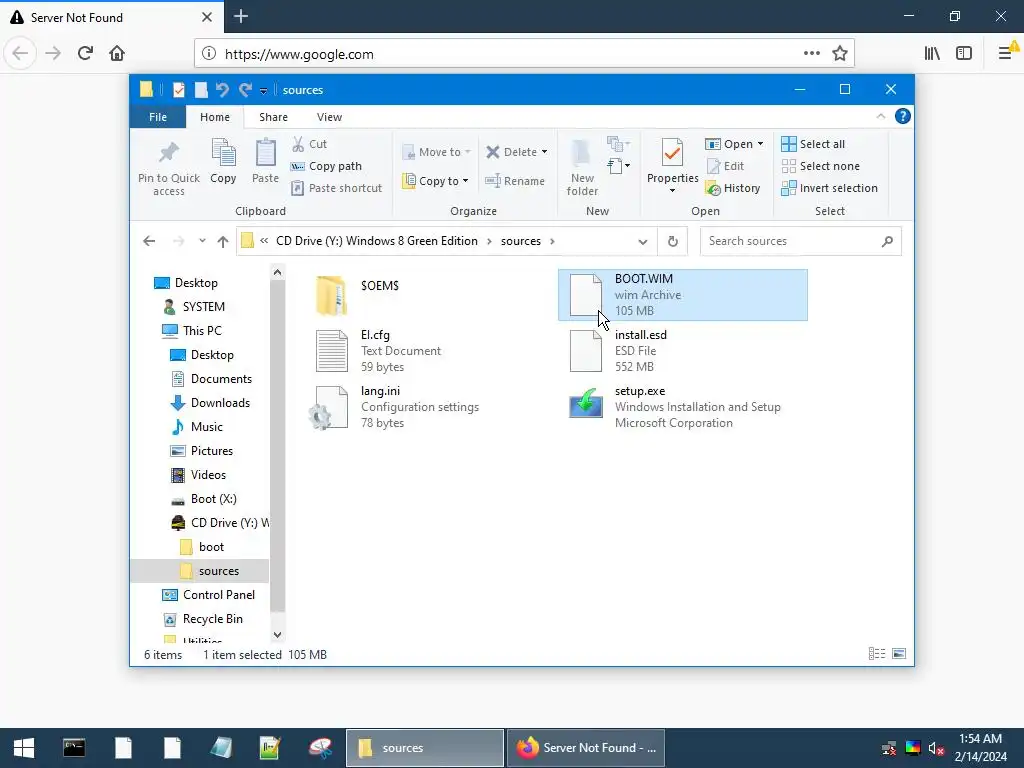The height and width of the screenshot is (768, 1024).
Task: Click CD Drive (Y:) breadcrumb in address bar
Action: click(x=377, y=241)
